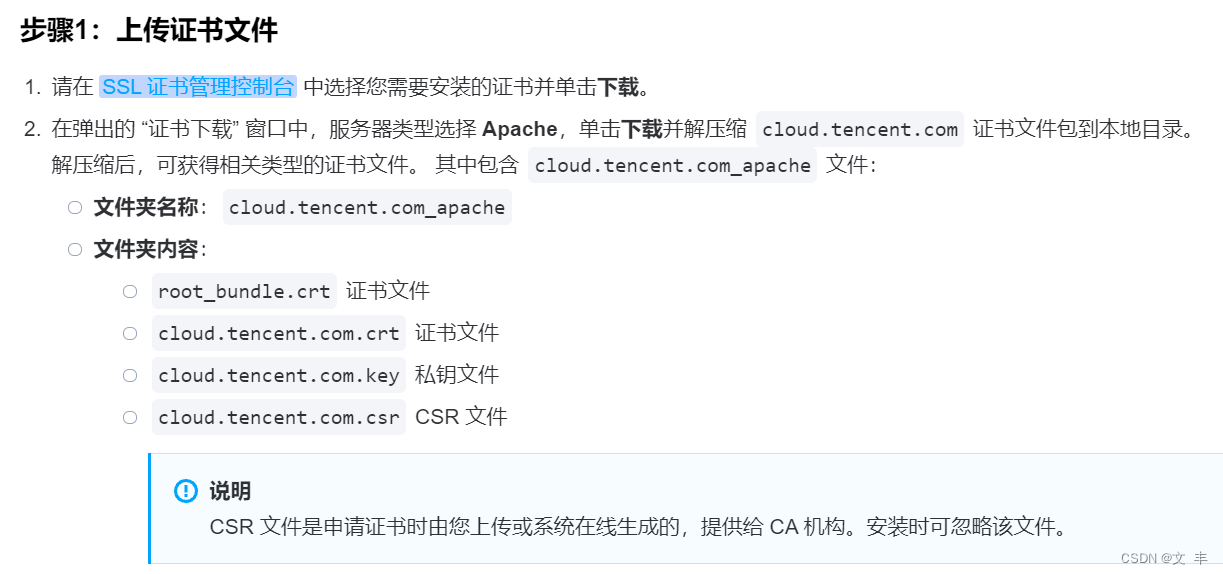Click the CSDN @文丰 watermark
Viewport: 1223px width, 574px height.
pyautogui.click(x=1164, y=558)
